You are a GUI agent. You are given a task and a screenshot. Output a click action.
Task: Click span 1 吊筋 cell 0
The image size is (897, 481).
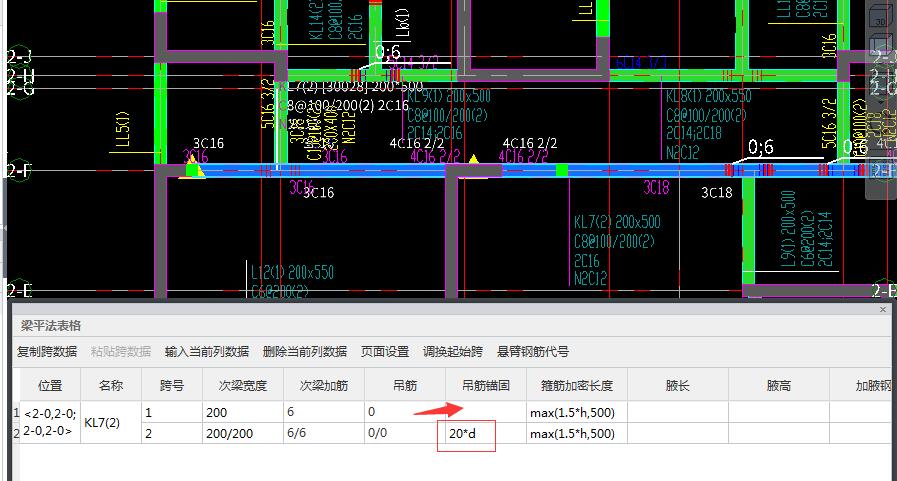[x=405, y=412]
